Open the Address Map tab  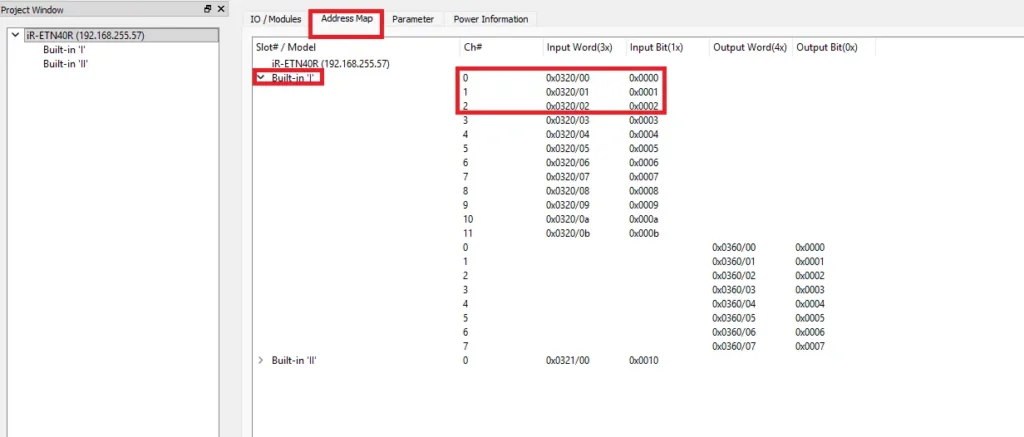(x=347, y=18)
